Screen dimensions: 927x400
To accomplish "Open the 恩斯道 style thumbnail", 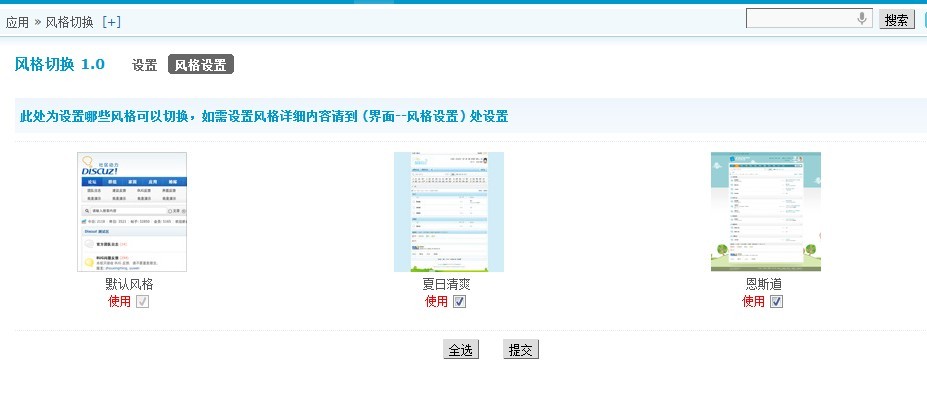I will click(766, 212).
